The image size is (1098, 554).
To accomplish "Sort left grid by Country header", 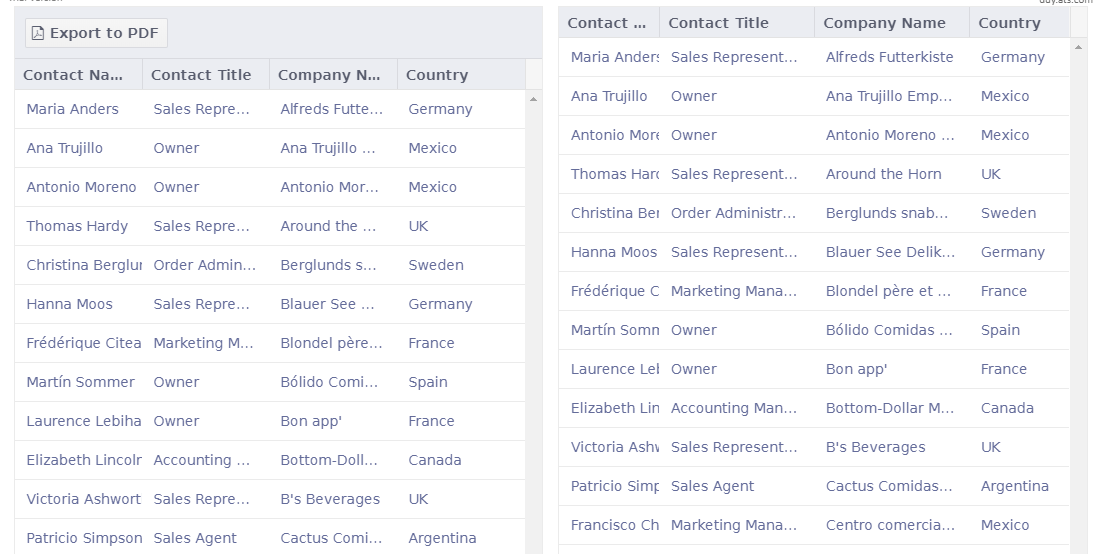I will (437, 75).
